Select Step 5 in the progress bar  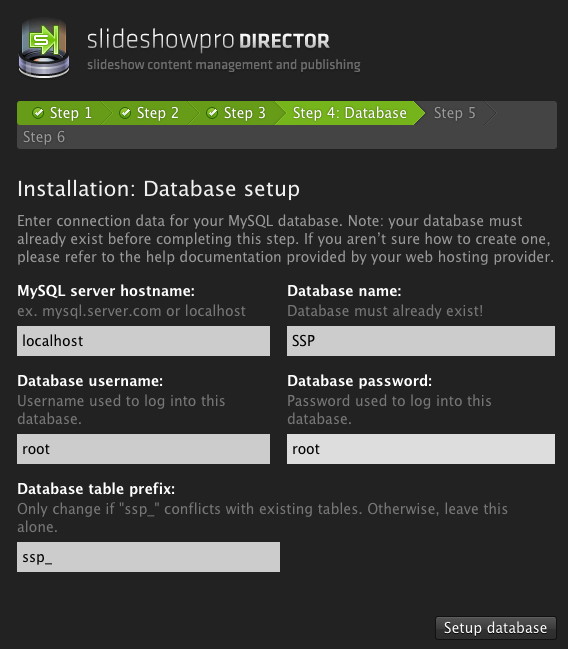pos(455,113)
